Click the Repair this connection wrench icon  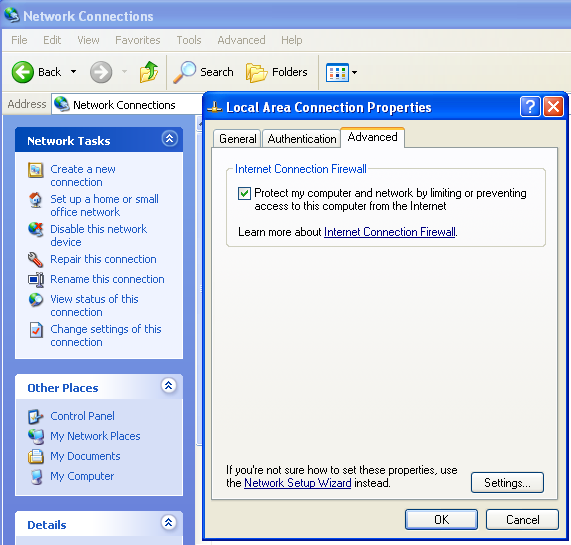click(x=36, y=260)
